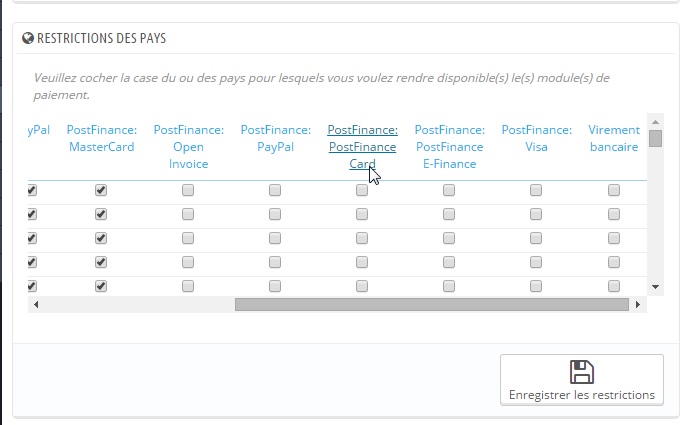Click the Virement bancaire column header
The image size is (692, 425).
pos(614,138)
